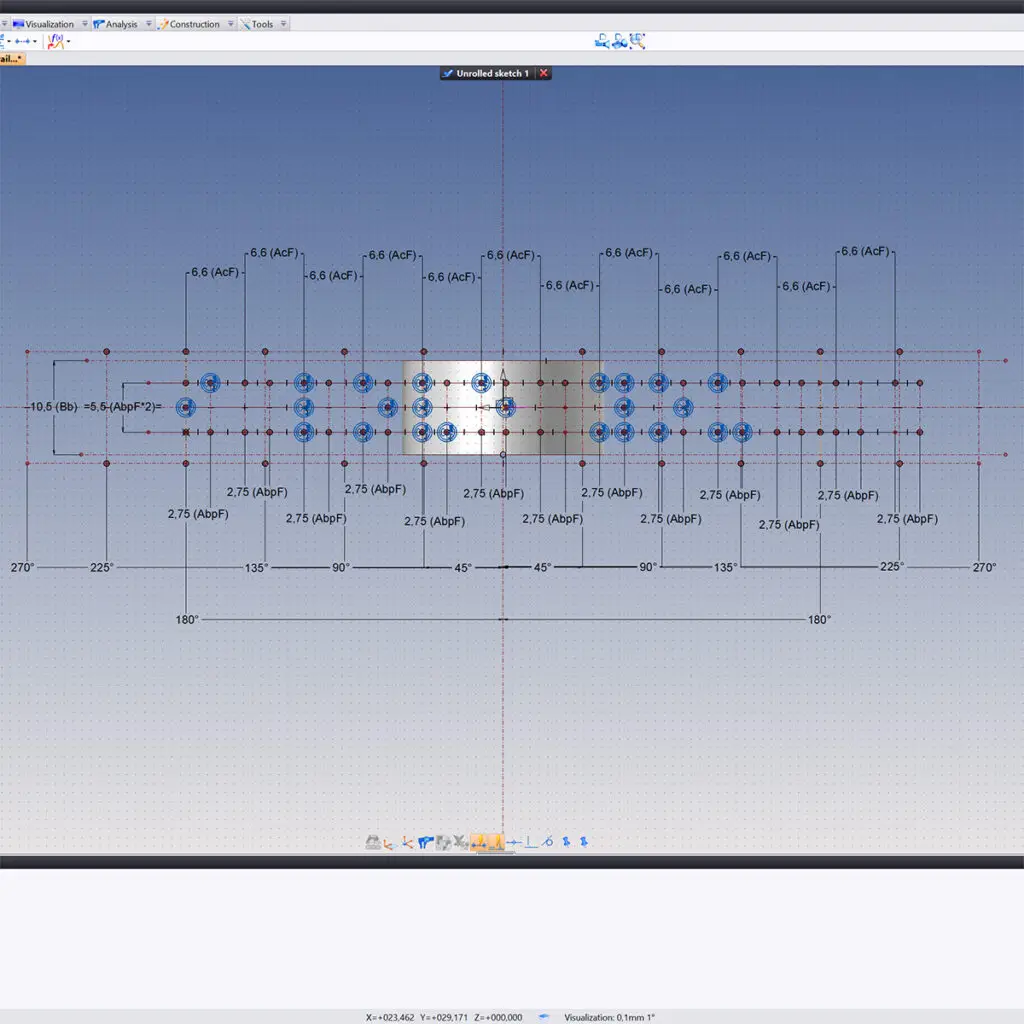Click the Z=+000,000 coordinate readout
Screen dimensions: 1024x1024
coord(498,1017)
